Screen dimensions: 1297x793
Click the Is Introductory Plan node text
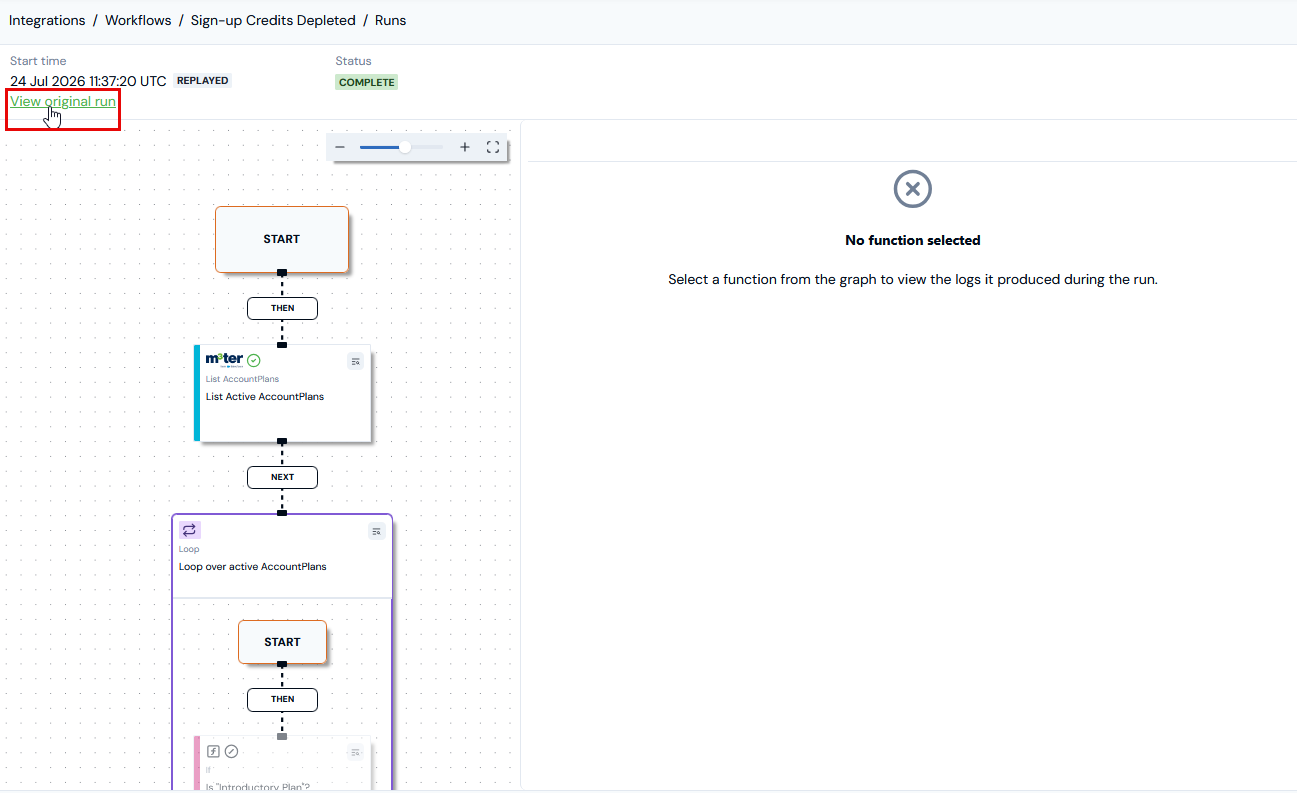(x=258, y=787)
